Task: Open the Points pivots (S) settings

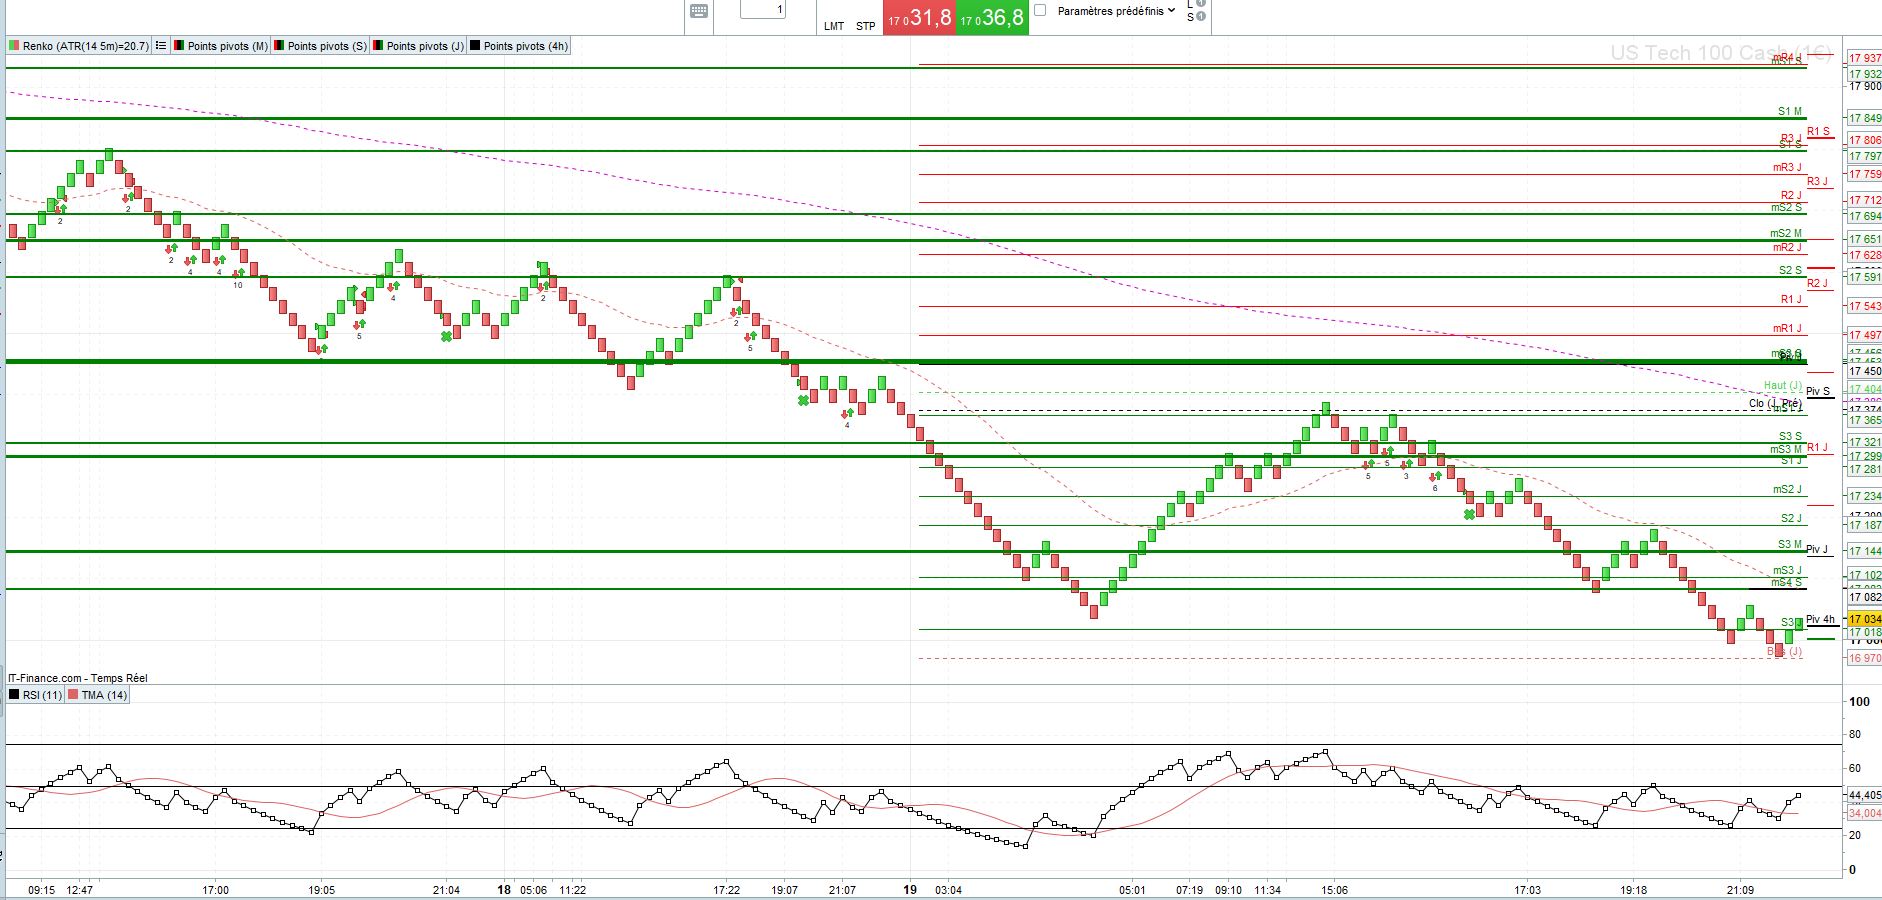Action: 327,46
